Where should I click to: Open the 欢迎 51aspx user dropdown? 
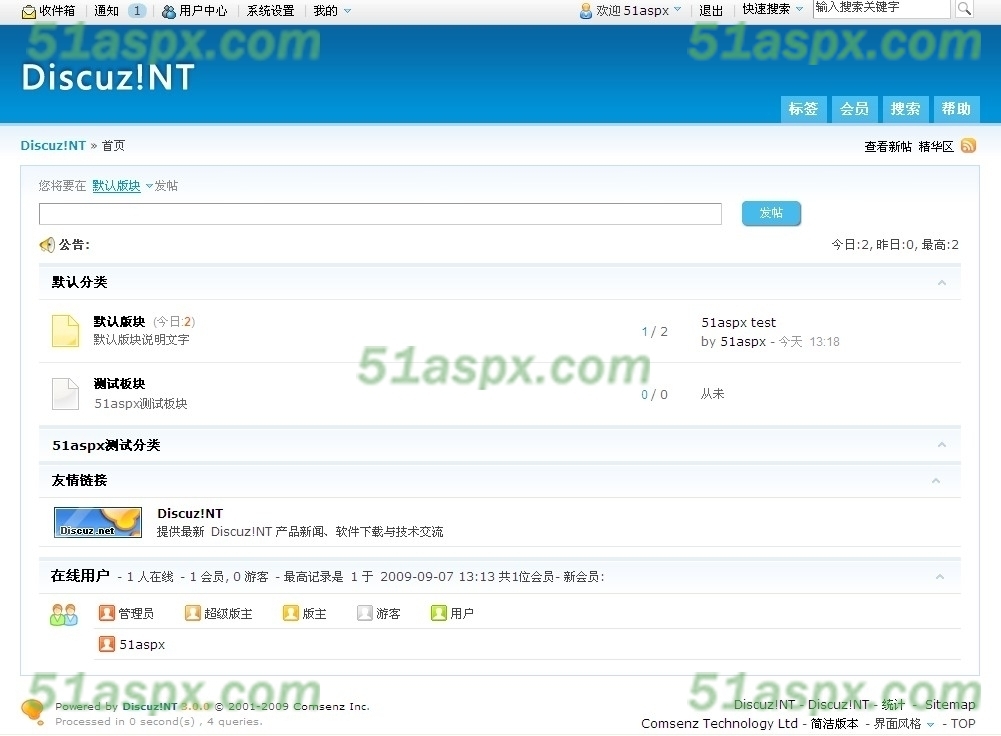coord(639,11)
